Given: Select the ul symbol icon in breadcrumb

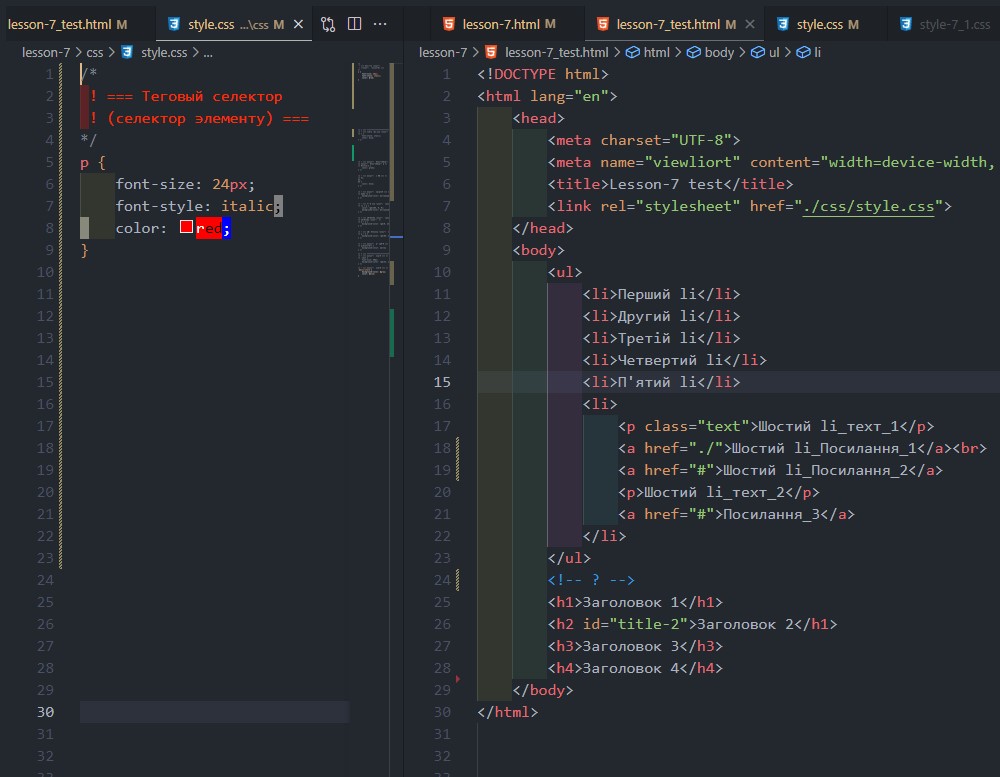Looking at the screenshot, I should click(x=757, y=52).
